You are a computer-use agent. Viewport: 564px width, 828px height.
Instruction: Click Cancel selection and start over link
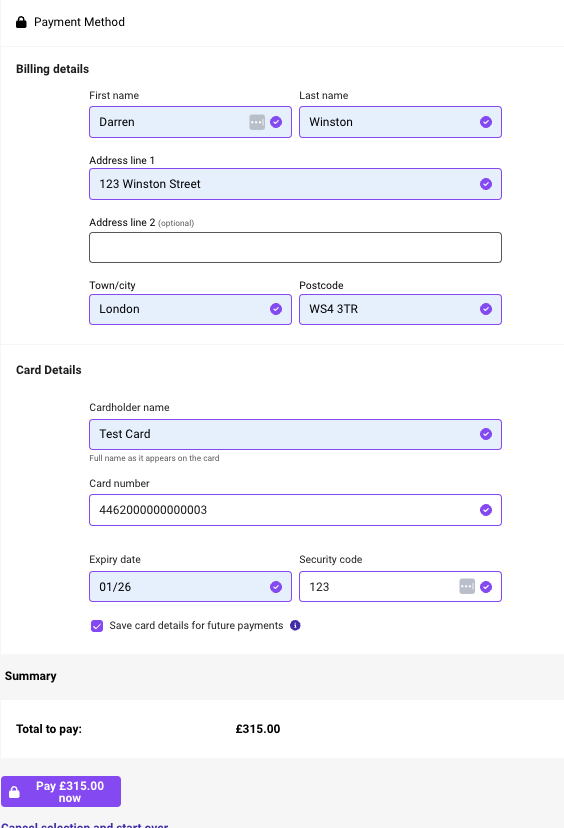pyautogui.click(x=84, y=825)
